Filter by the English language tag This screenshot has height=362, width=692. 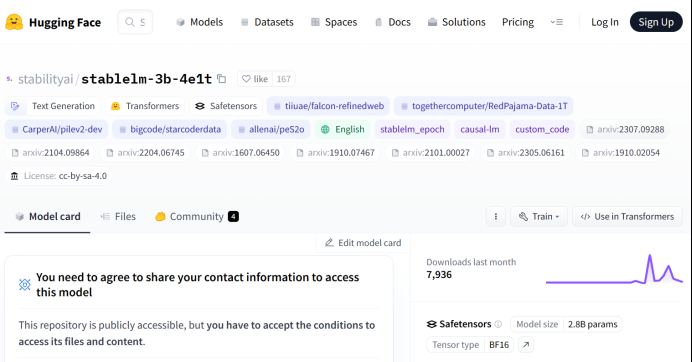click(x=343, y=129)
